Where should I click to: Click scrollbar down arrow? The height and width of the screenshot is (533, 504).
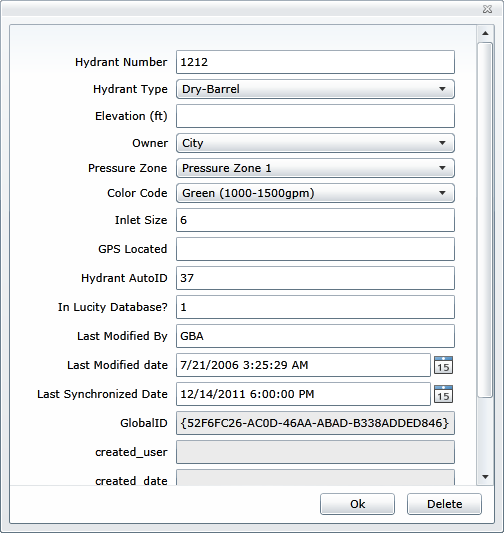[485, 477]
